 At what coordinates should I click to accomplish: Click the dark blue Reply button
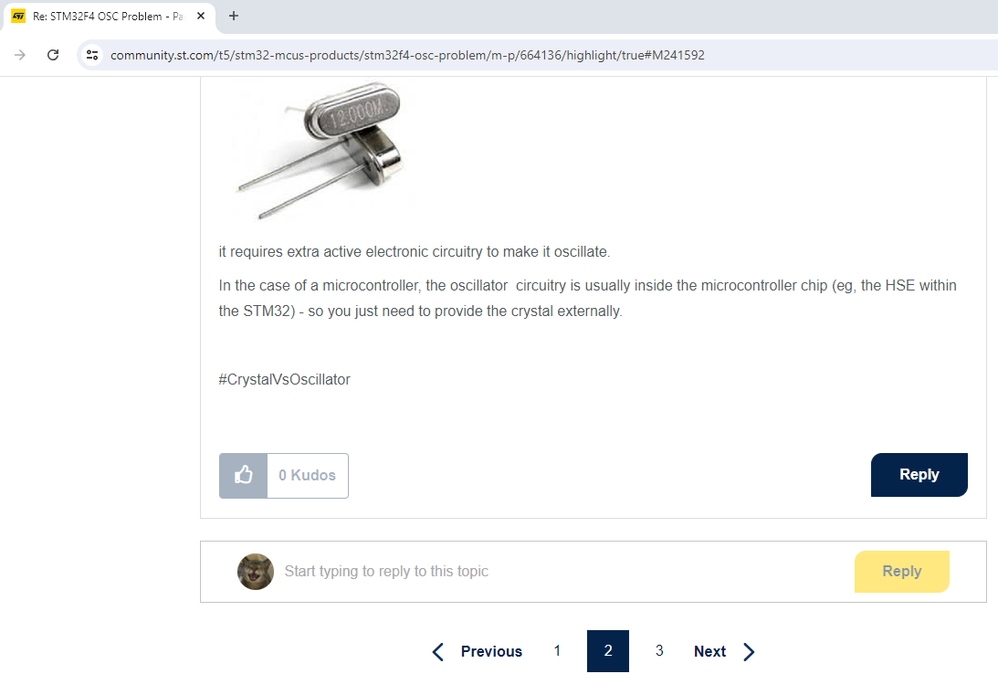[919, 475]
